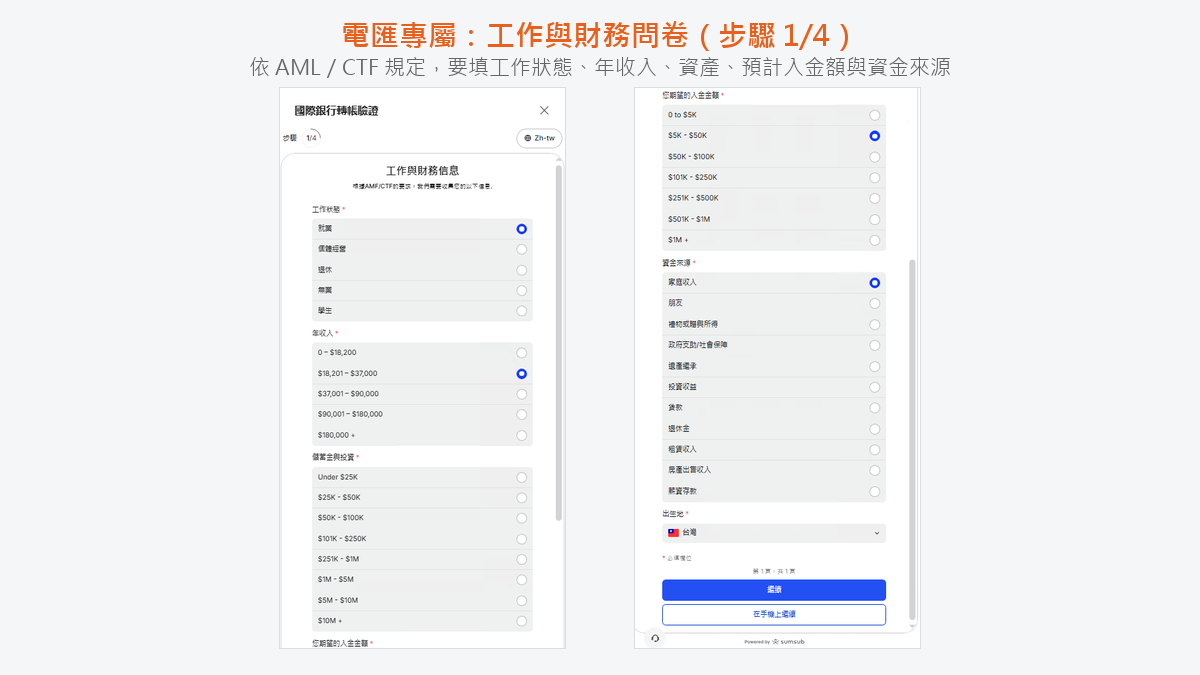
Task: Choose the $5M - $10M option
Action: [422, 600]
